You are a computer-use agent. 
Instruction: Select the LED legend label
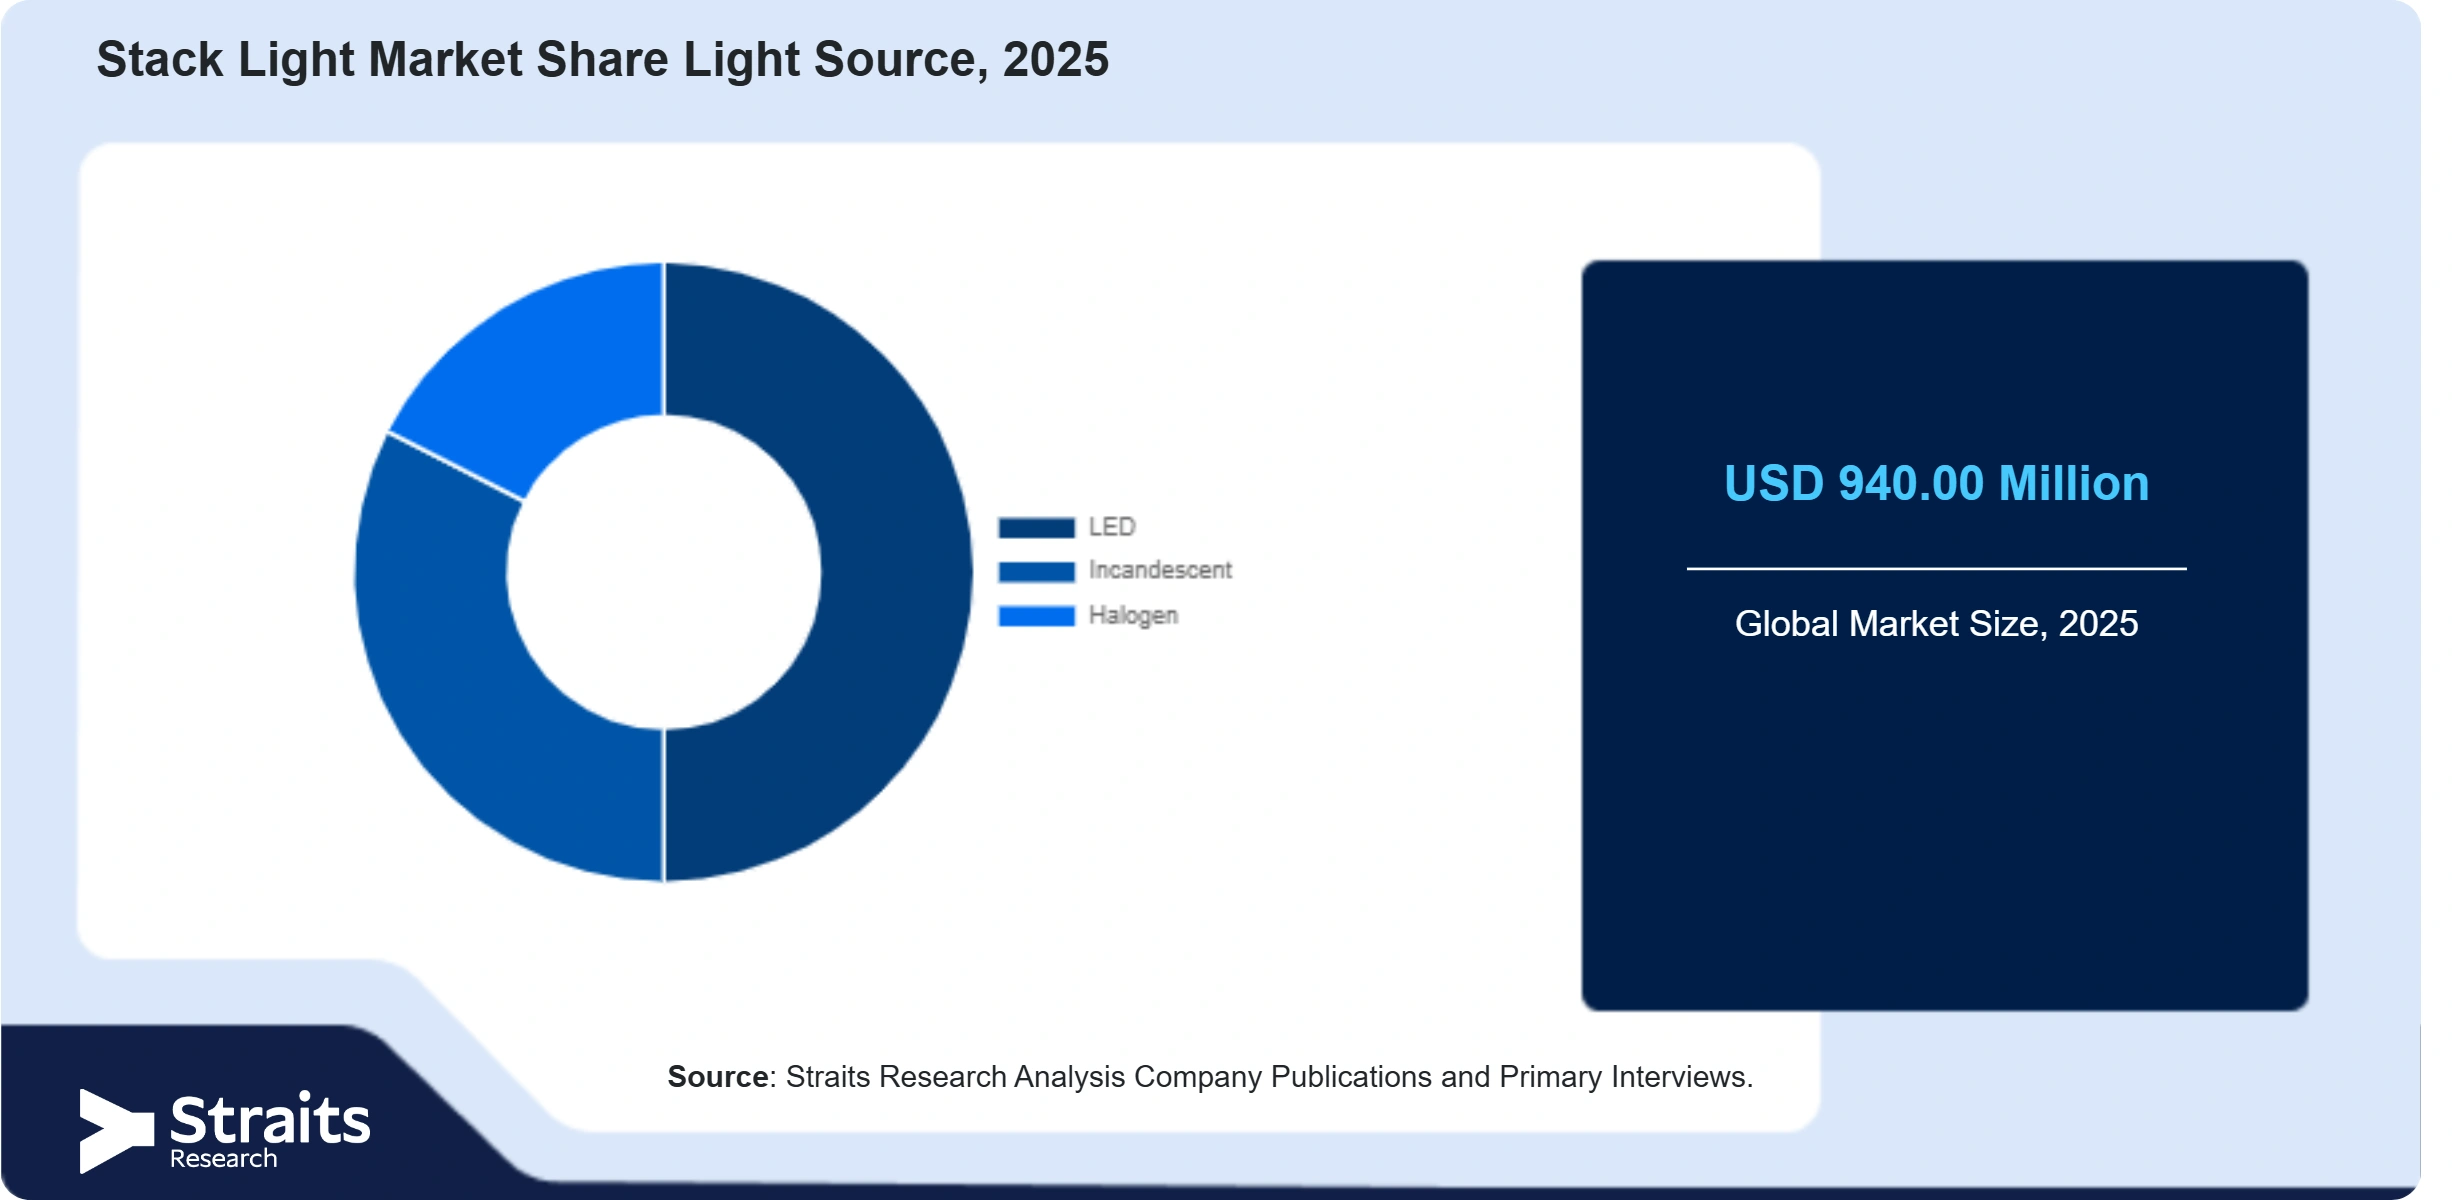pyautogui.click(x=1112, y=527)
